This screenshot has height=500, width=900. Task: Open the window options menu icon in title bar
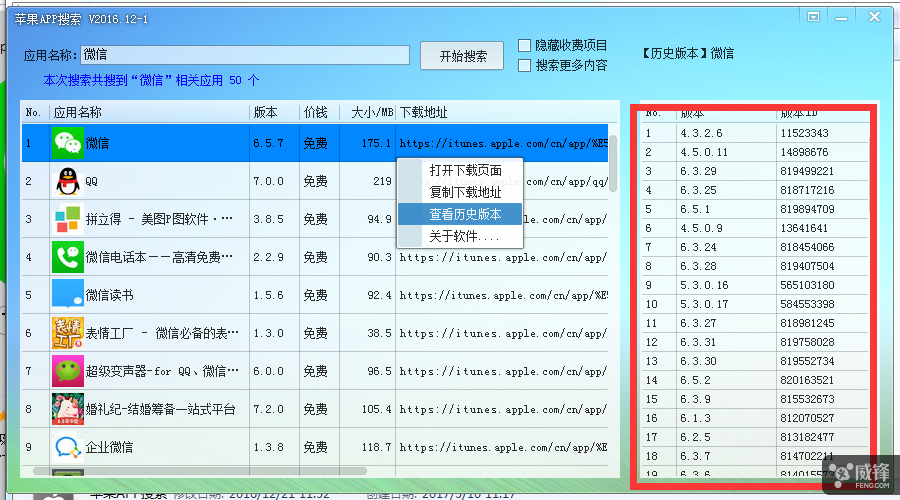(813, 17)
